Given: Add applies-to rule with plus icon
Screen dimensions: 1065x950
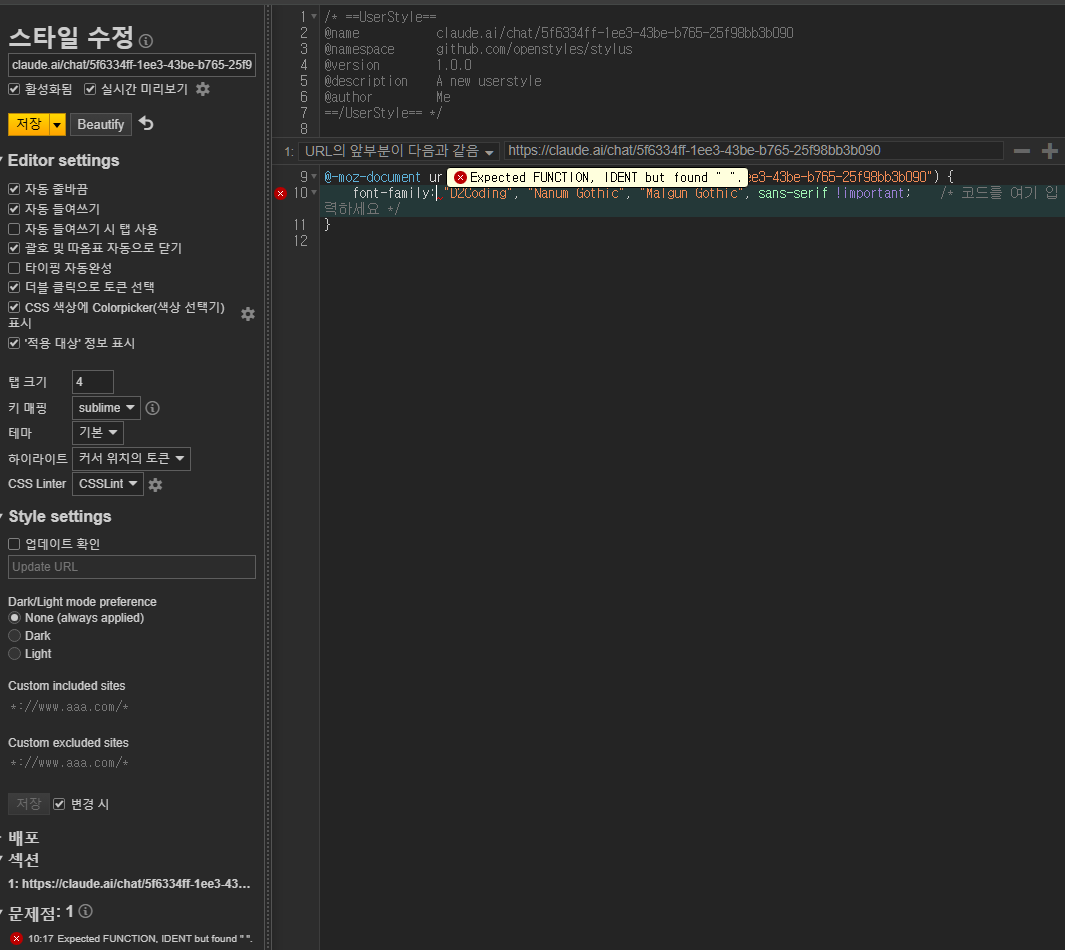Looking at the screenshot, I should 1049,151.
